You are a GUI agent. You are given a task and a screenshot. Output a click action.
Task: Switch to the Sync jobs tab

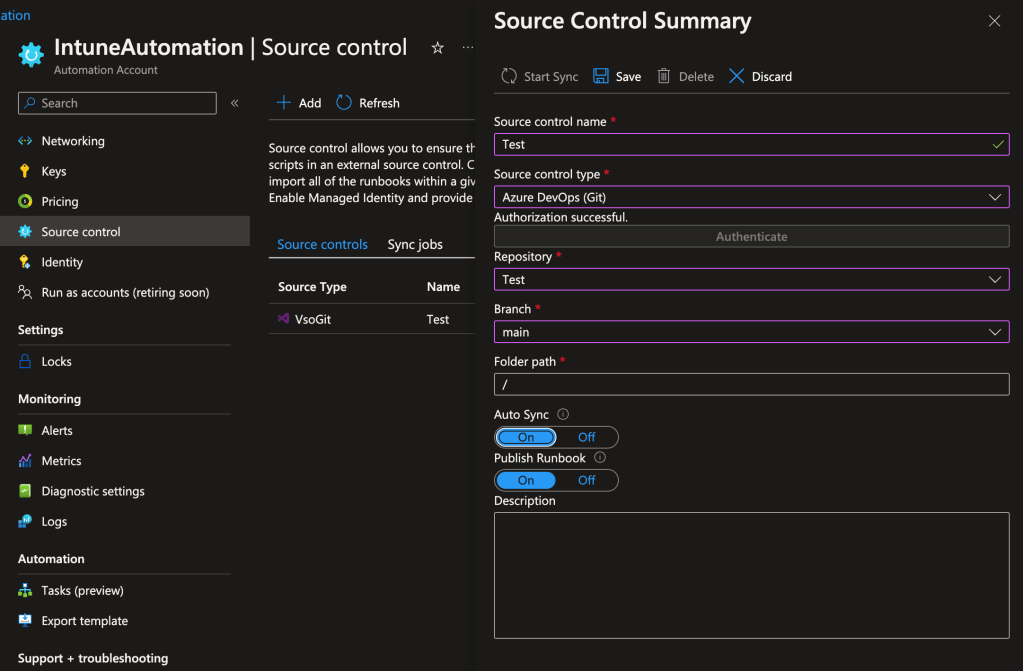tap(415, 244)
